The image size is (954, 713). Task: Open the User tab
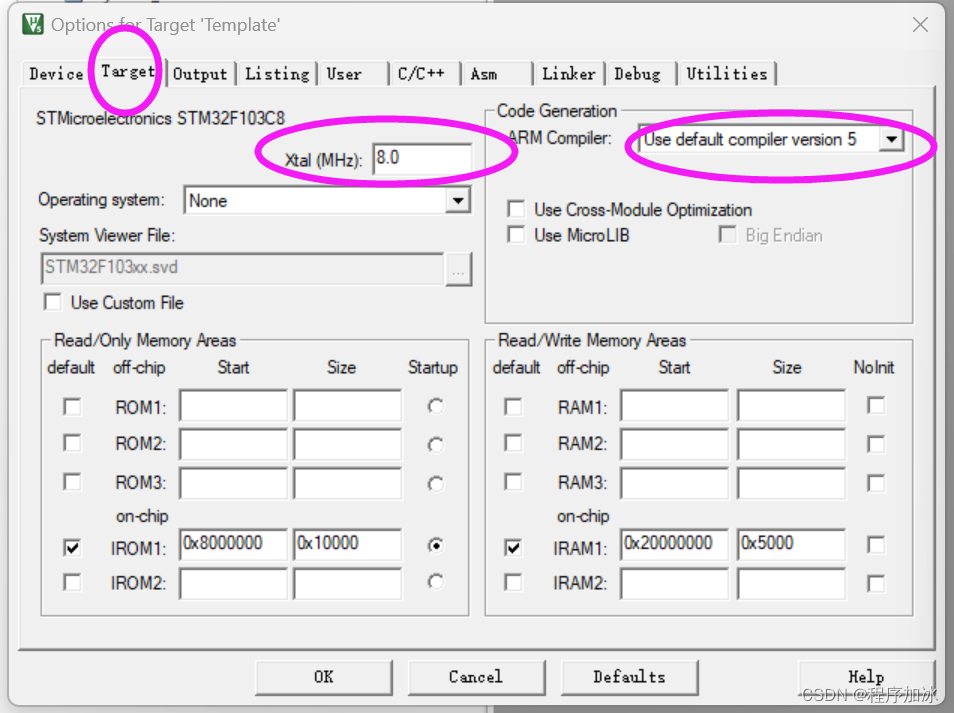click(353, 74)
